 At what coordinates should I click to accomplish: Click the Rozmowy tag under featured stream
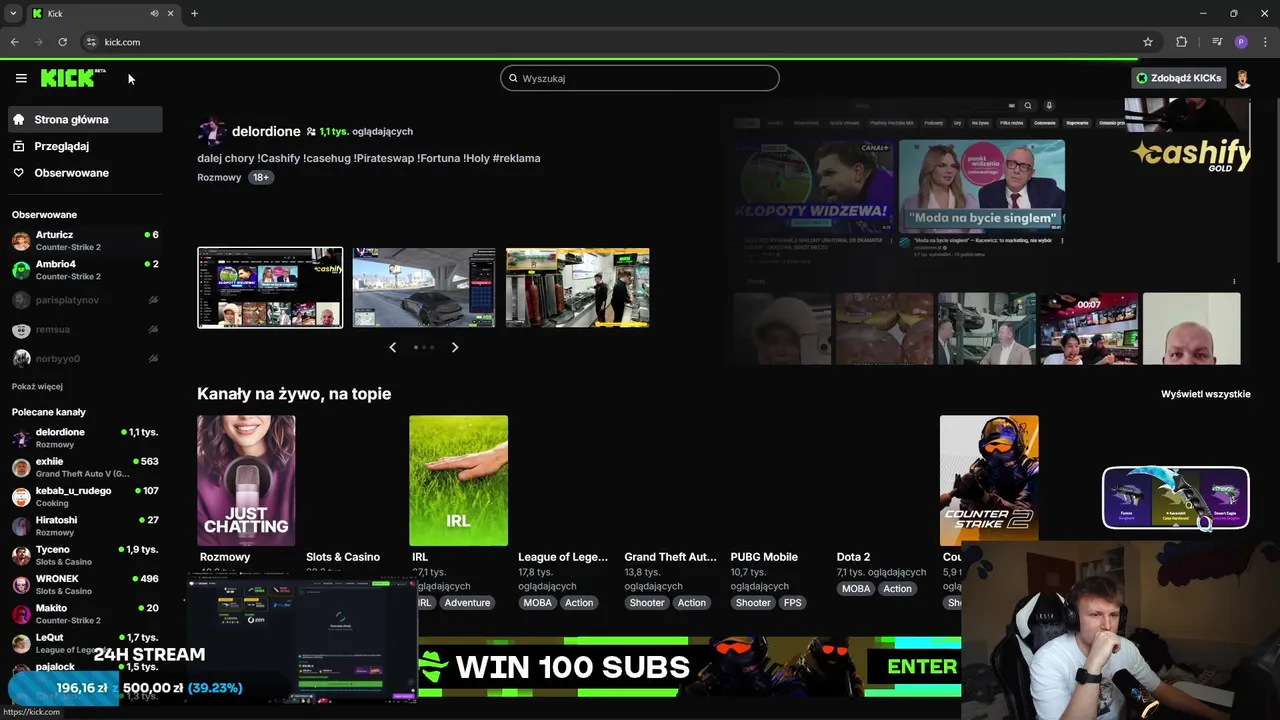click(x=219, y=177)
